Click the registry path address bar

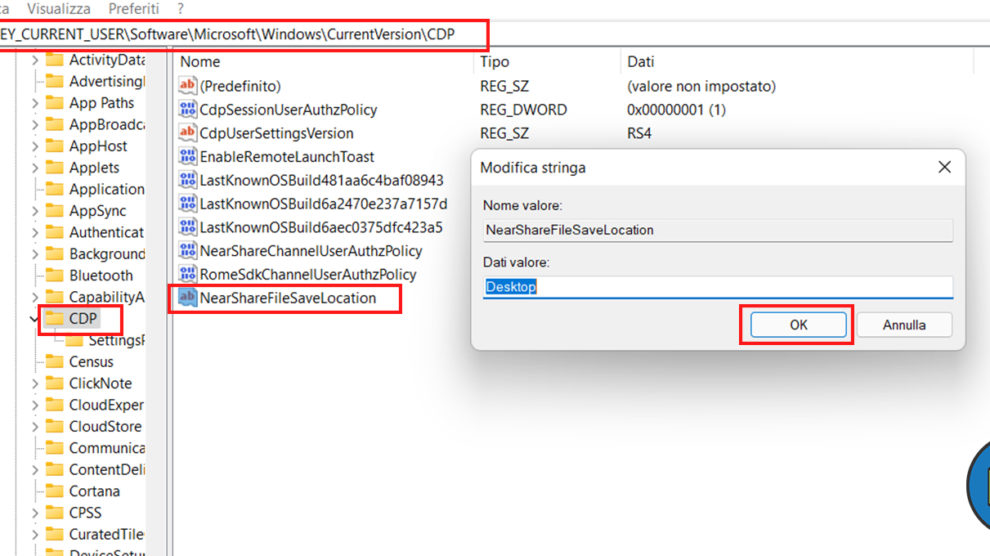495,34
